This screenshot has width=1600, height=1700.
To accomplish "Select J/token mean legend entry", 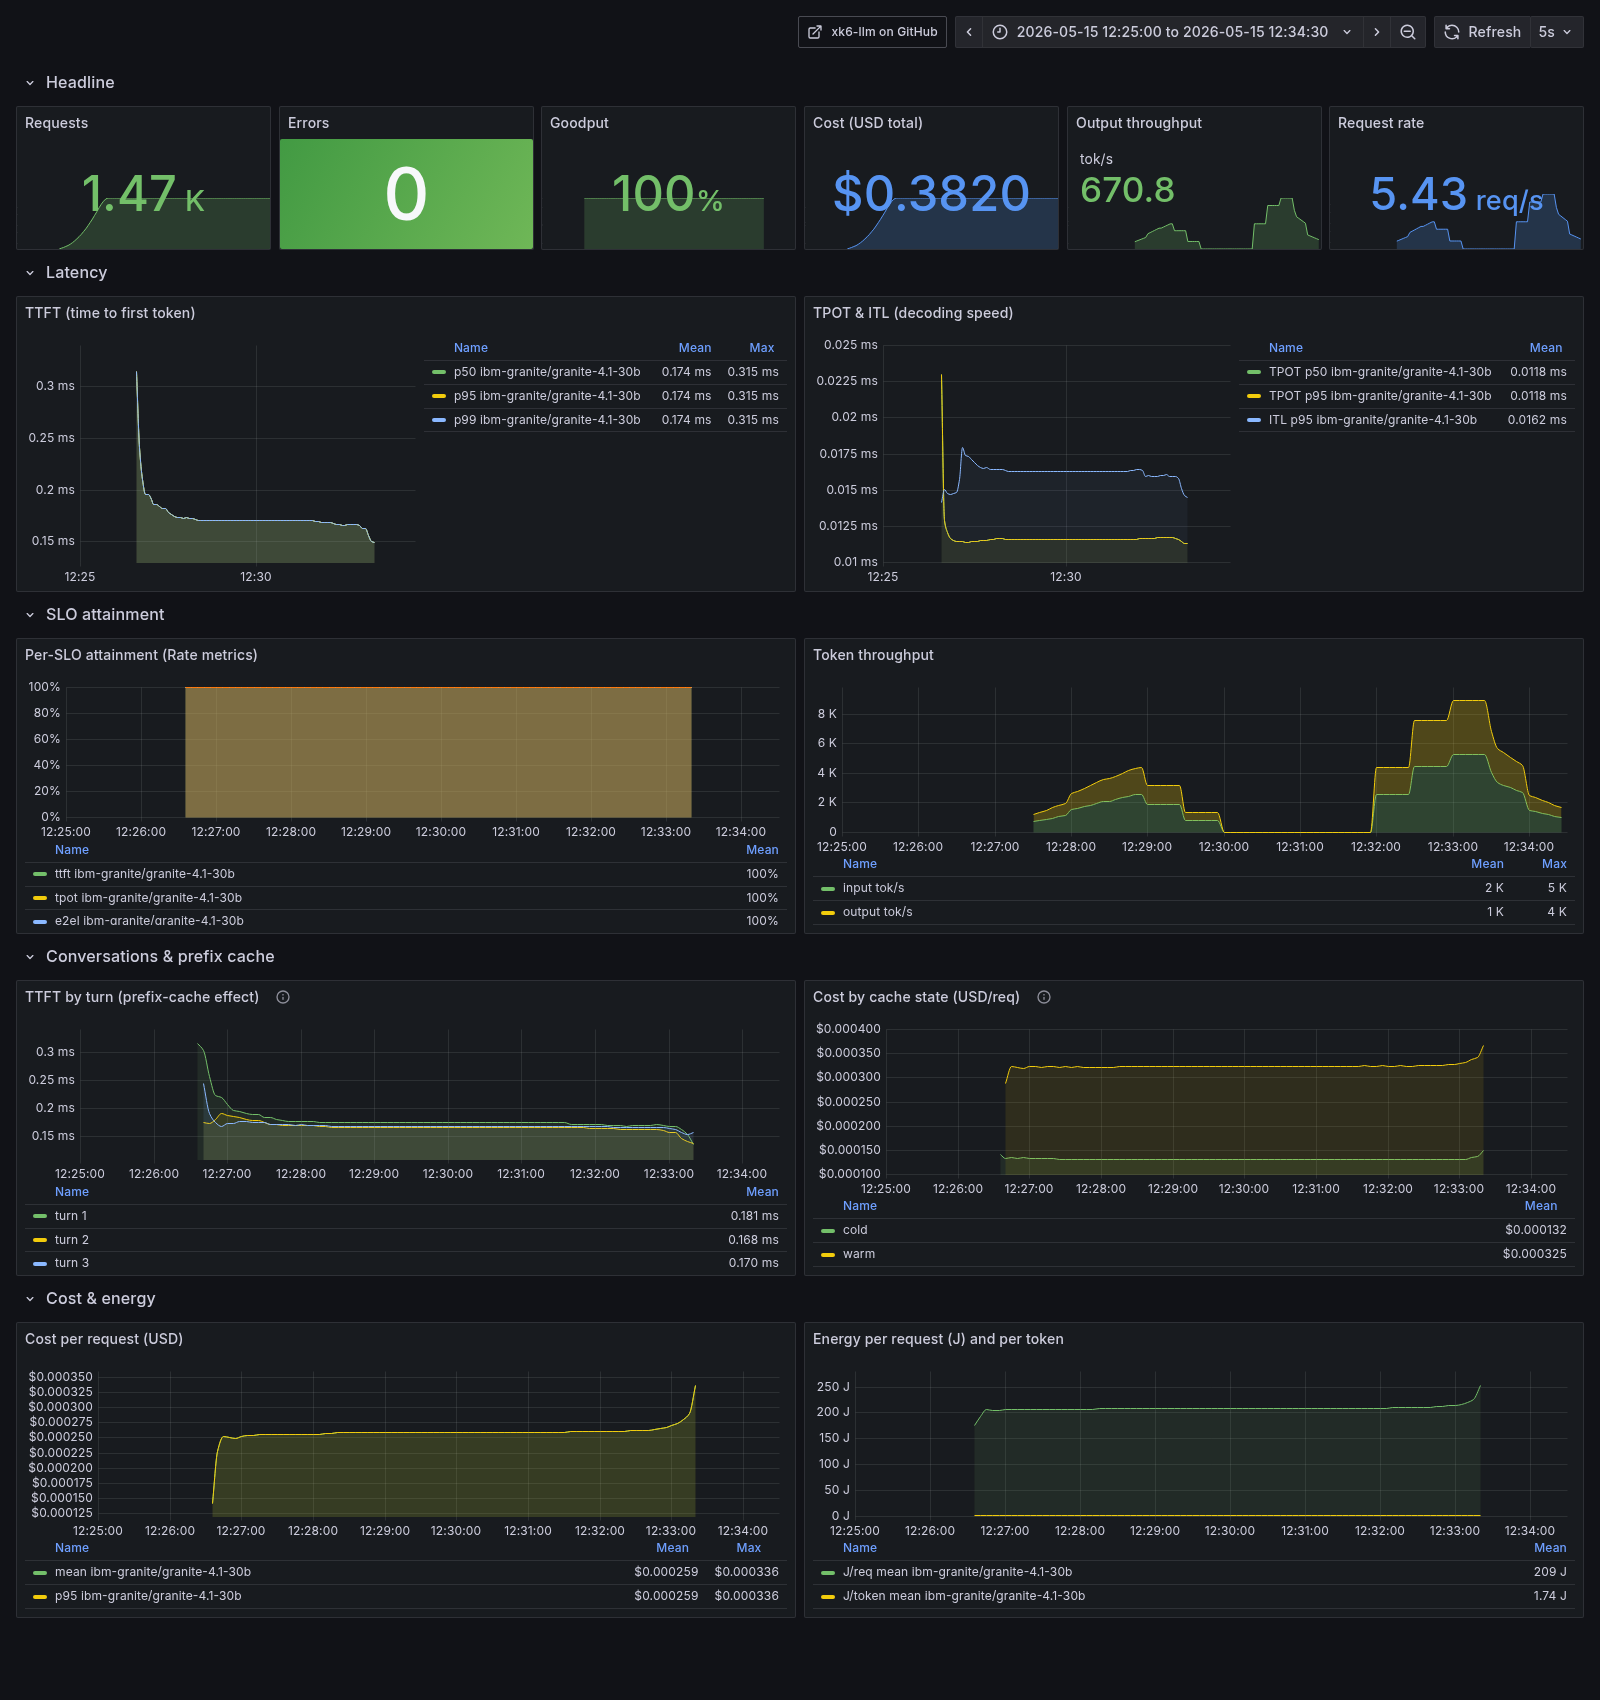I will [x=964, y=1596].
